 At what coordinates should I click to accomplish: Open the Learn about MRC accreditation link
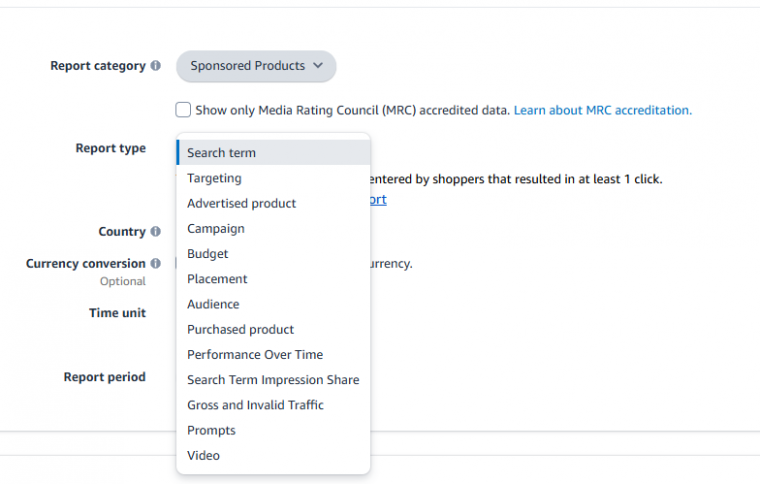[602, 110]
